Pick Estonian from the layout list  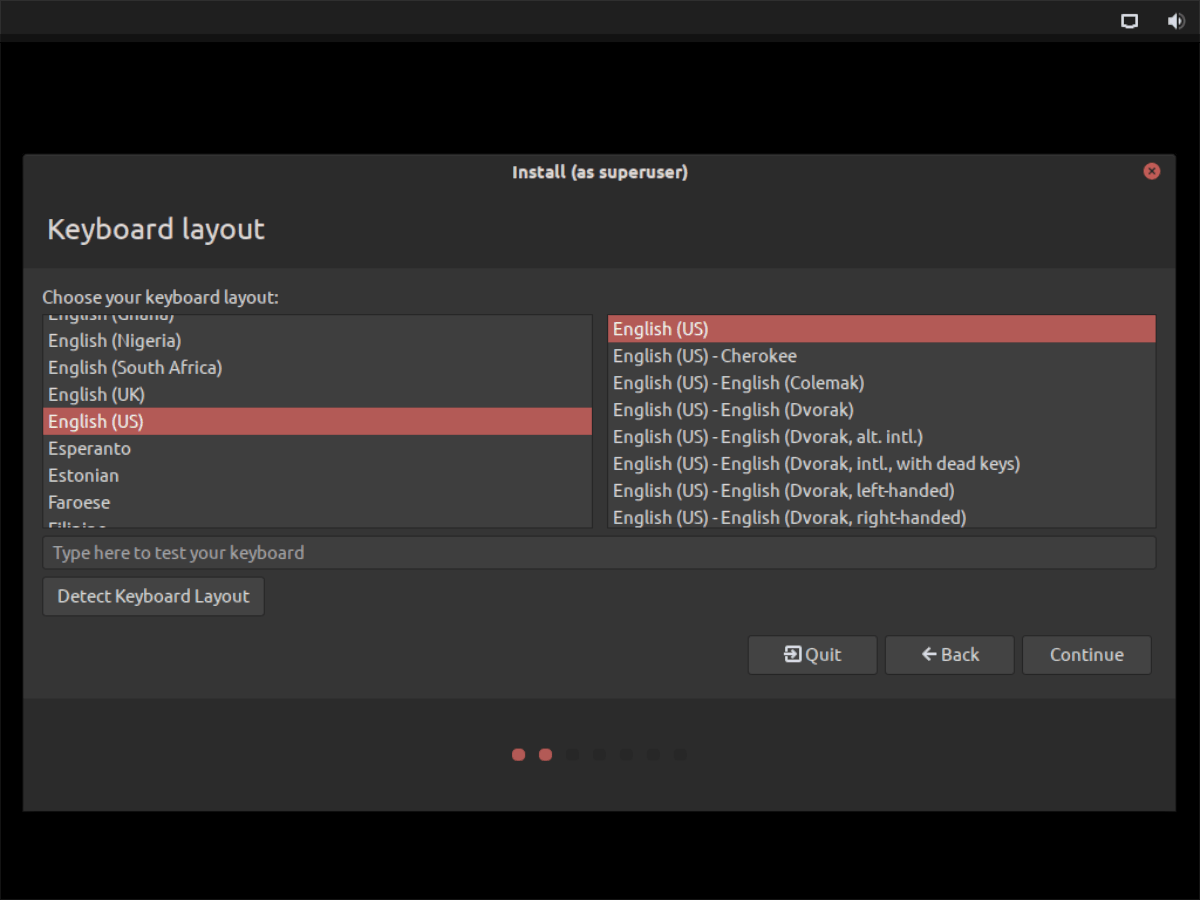[x=84, y=476]
